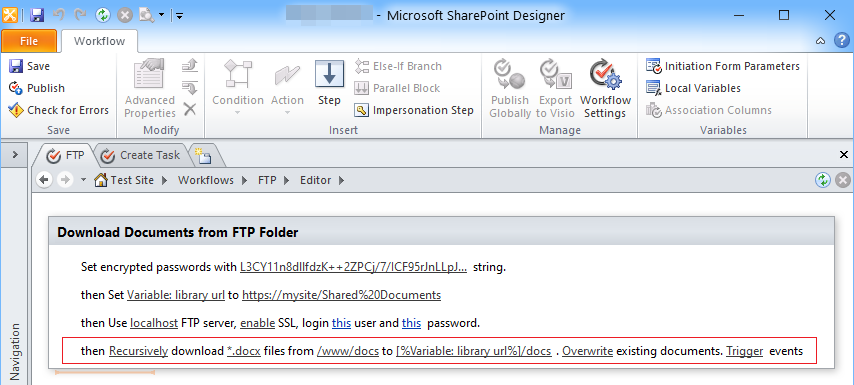The image size is (854, 385).
Task: Open Initiation Form Parameters
Action: click(723, 66)
